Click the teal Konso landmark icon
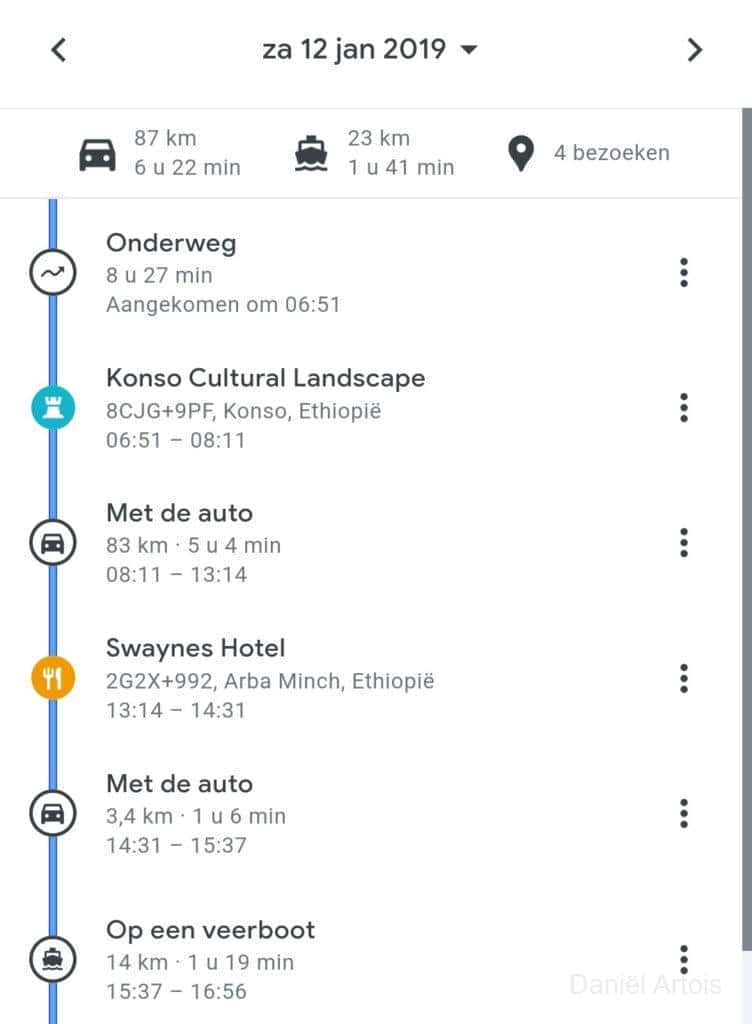The height and width of the screenshot is (1024, 752). click(x=53, y=408)
